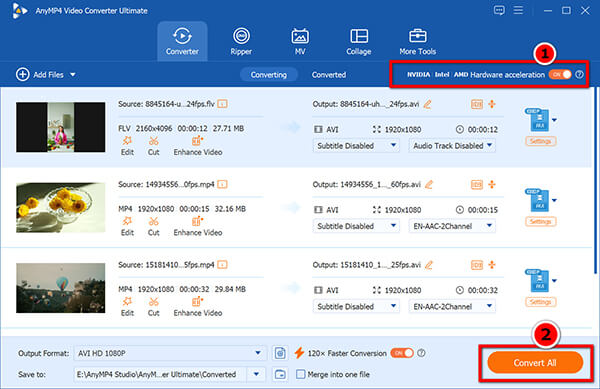
Task: Rename output 8845164 avi with pencil icon
Action: (x=427, y=104)
